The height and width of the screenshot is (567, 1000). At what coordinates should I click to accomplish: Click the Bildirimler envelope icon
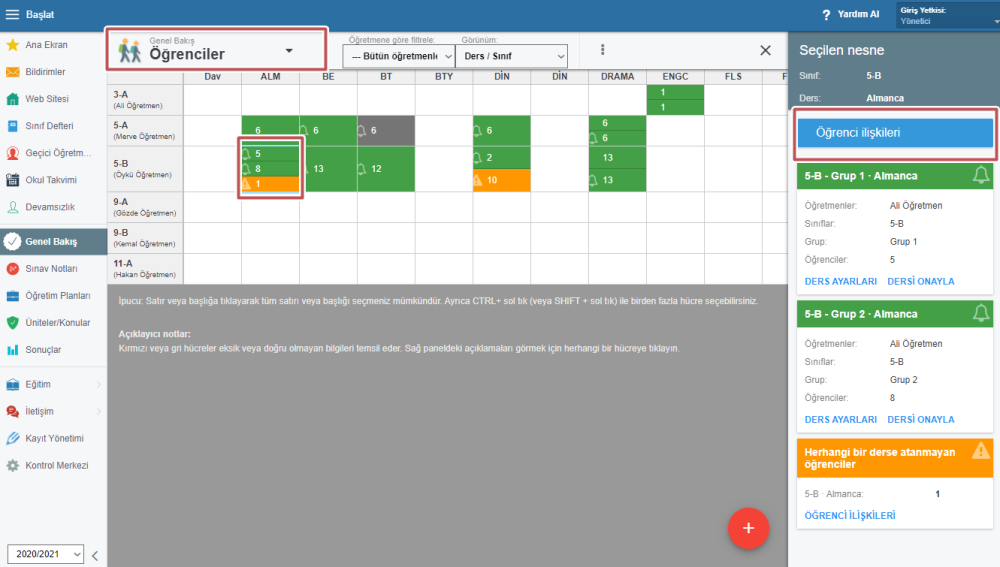click(12, 72)
